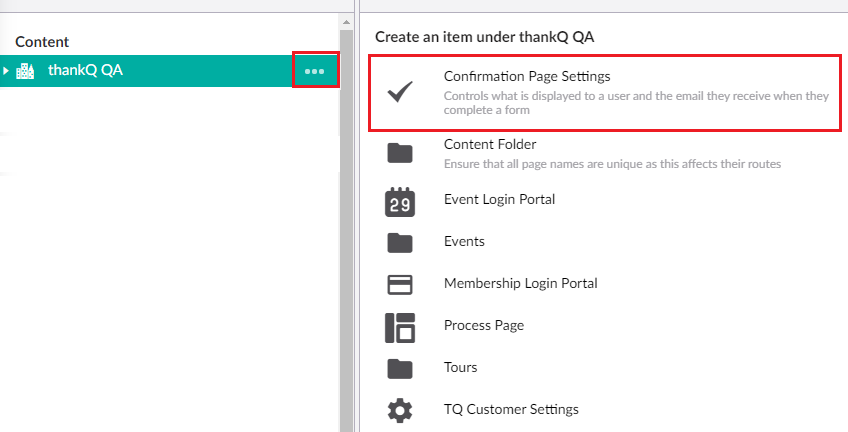
Task: Click the content tree vertical scrollbar track
Action: tap(346, 231)
